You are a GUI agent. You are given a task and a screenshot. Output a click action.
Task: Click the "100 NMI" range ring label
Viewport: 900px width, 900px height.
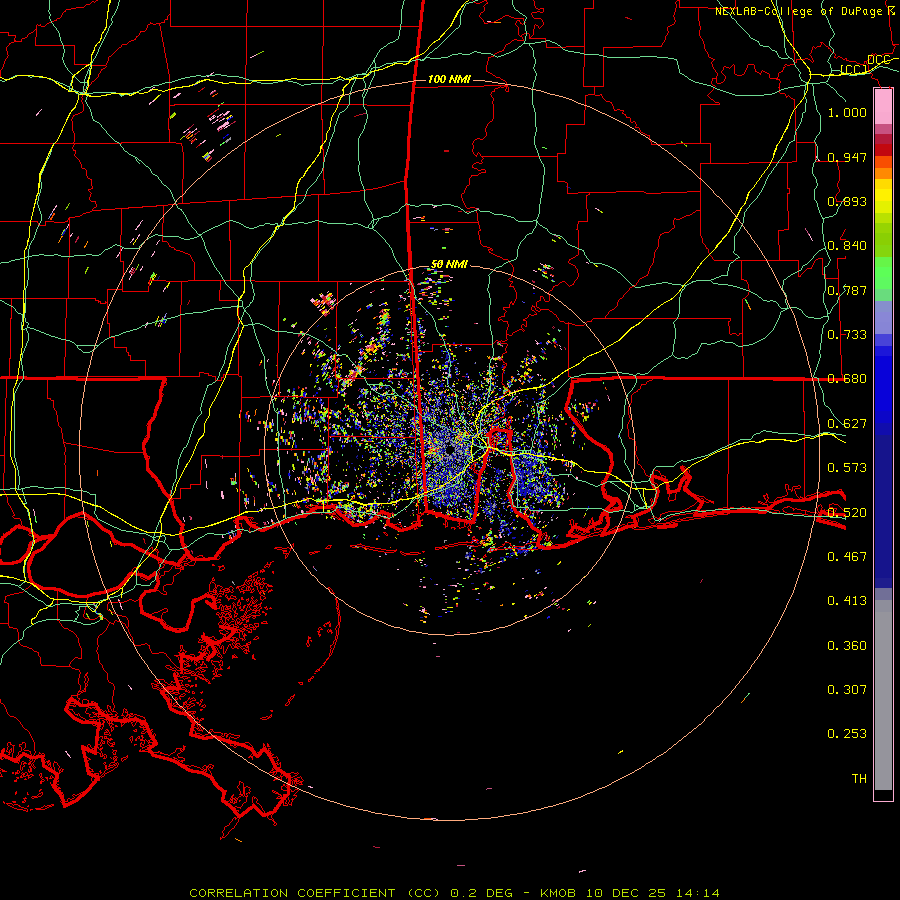pos(449,79)
